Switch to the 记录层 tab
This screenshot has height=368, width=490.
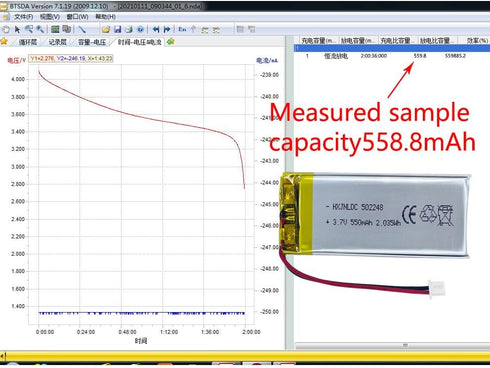click(58, 42)
